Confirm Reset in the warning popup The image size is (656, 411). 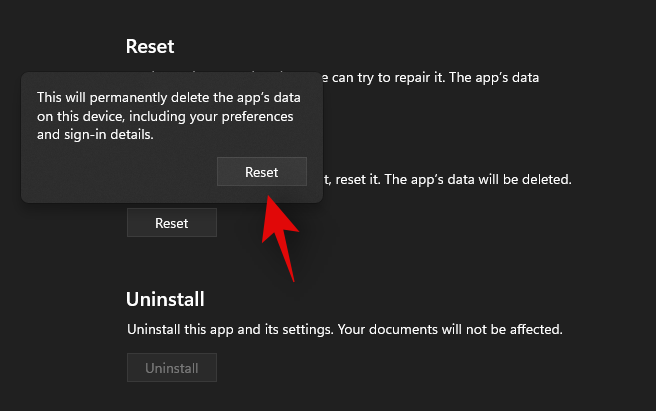[x=262, y=172]
